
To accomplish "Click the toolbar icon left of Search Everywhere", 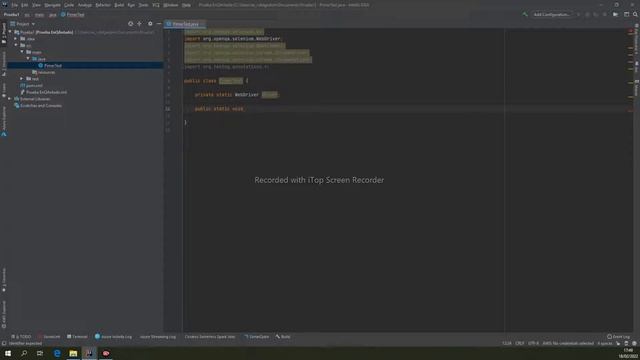I will point(626,14).
